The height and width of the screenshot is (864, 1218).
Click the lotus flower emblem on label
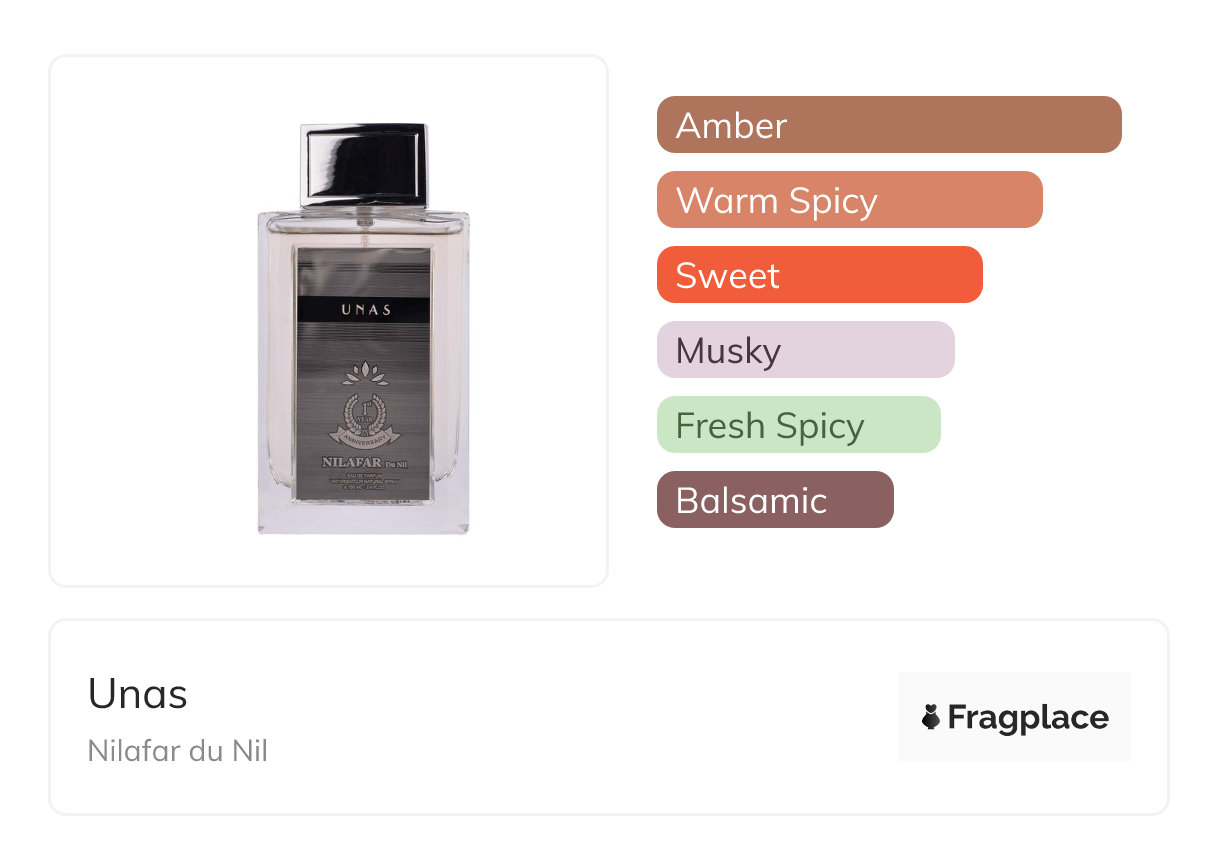click(x=365, y=374)
